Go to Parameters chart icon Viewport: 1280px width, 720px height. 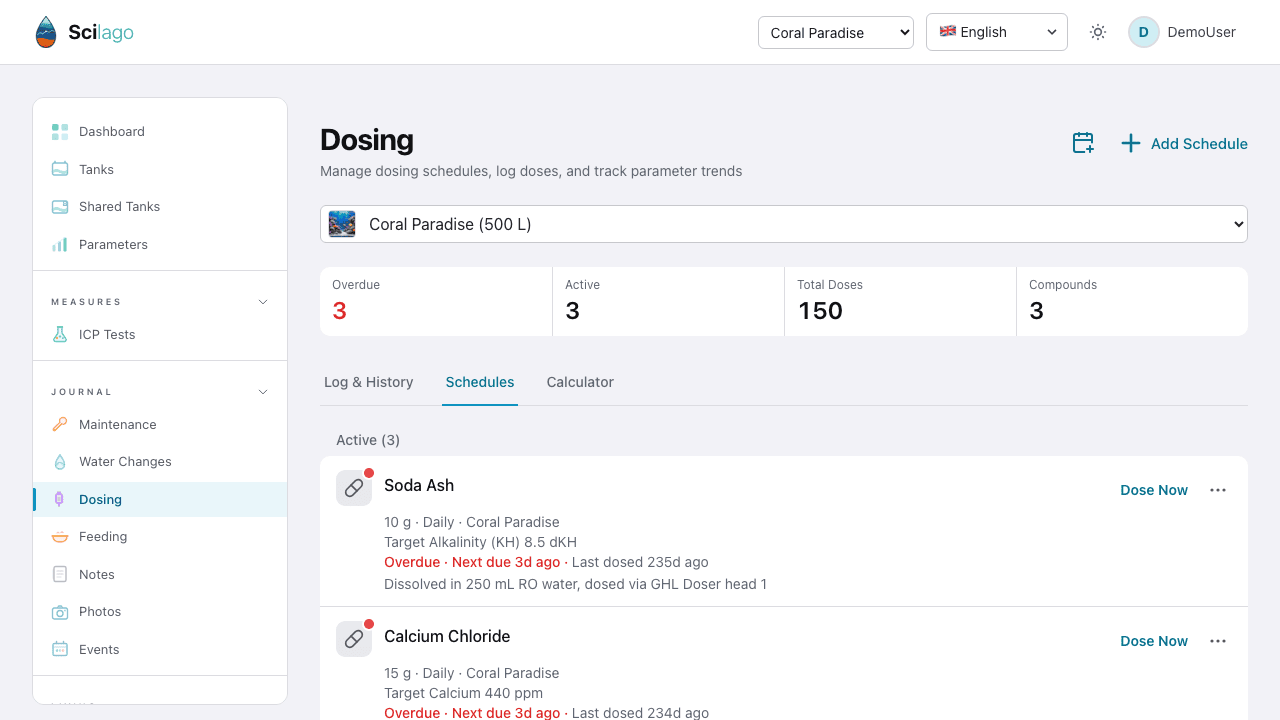60,244
